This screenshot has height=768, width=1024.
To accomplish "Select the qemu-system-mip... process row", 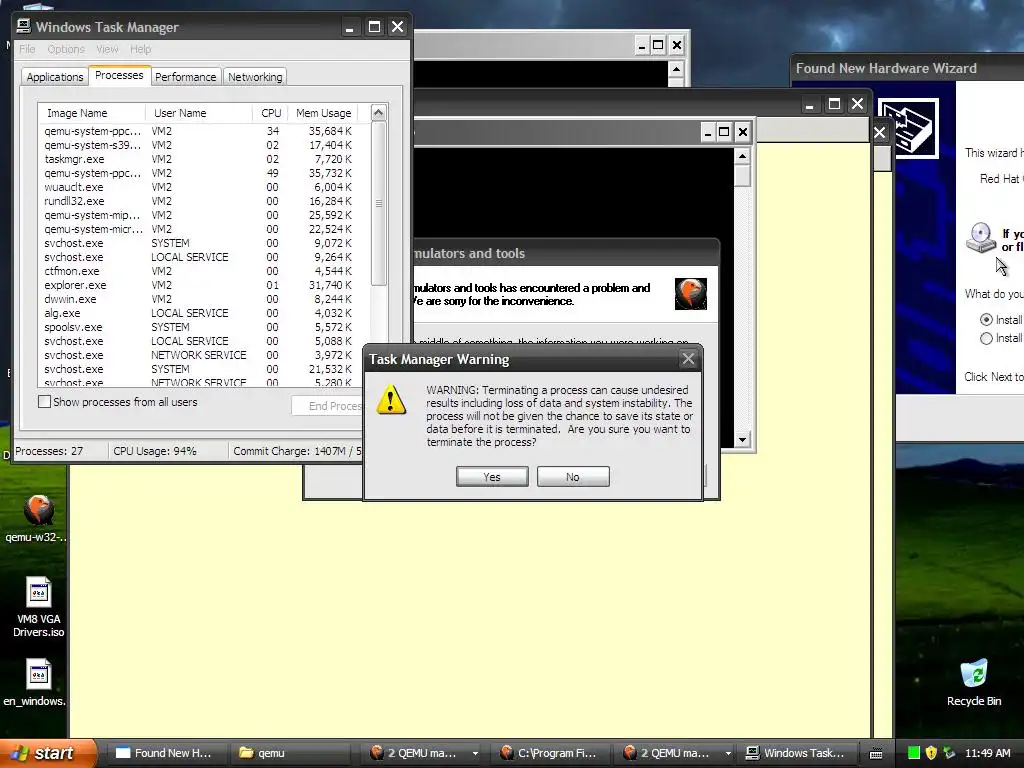I will pos(199,215).
